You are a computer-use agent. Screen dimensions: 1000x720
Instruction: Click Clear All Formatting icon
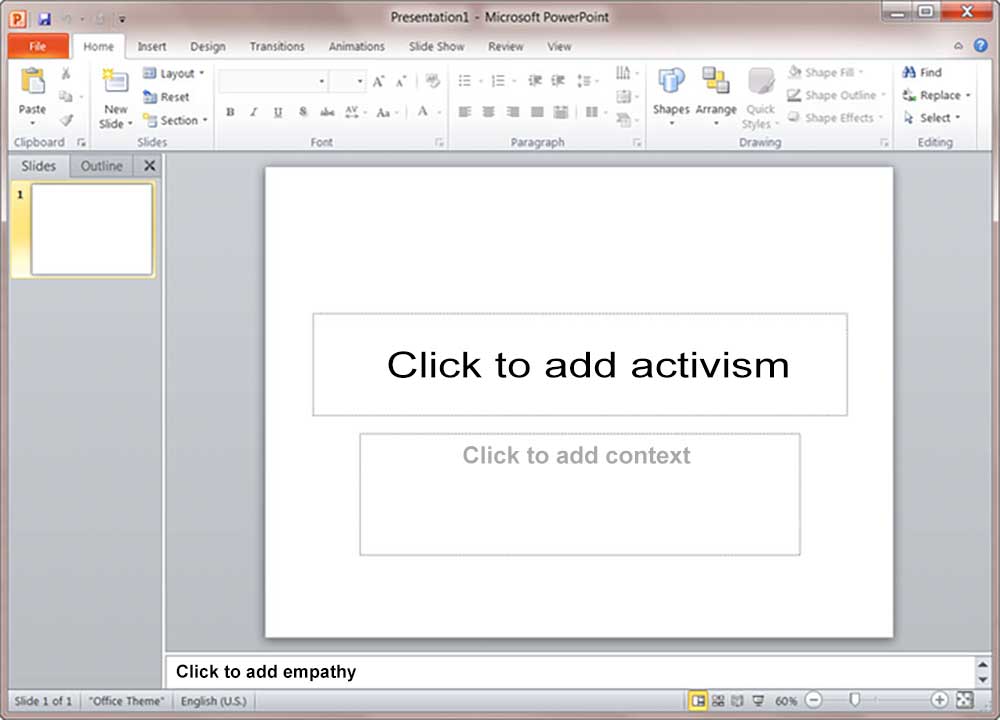click(x=432, y=81)
